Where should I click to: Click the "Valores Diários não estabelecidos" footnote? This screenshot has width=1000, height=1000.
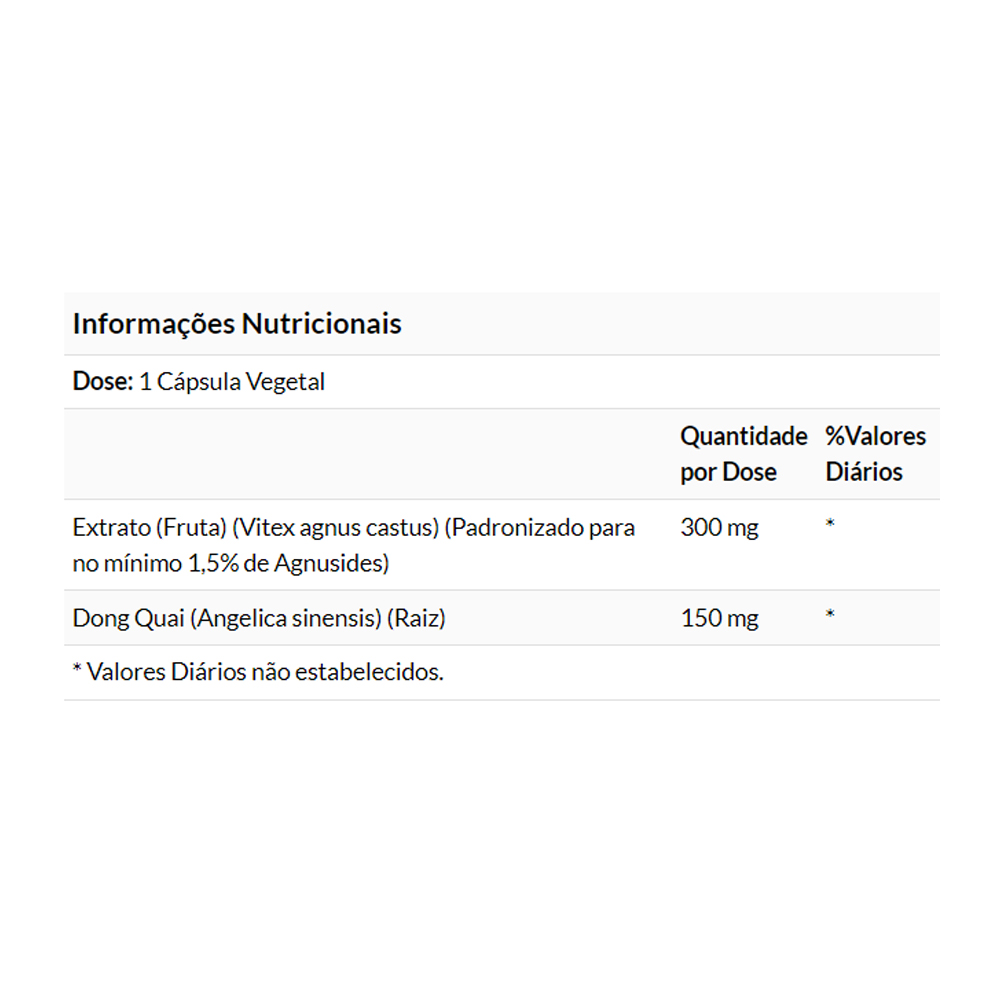point(265,672)
